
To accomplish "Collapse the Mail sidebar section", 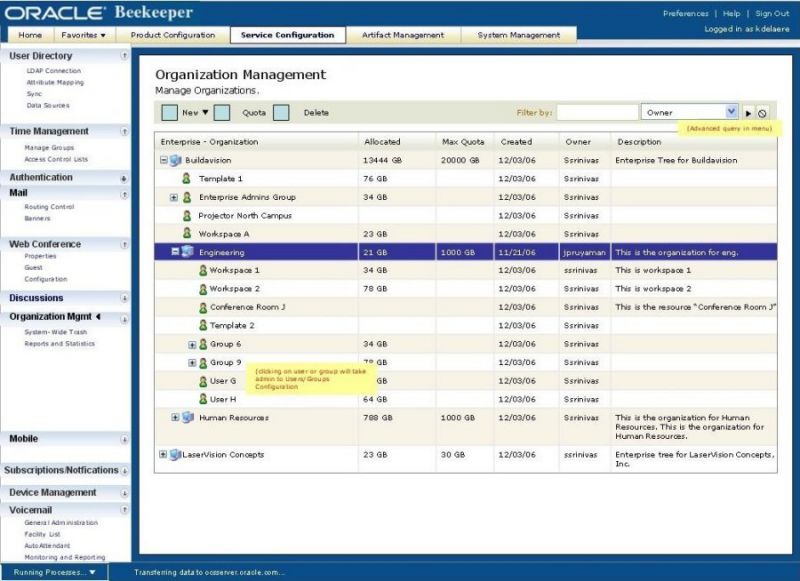I will coord(124,194).
